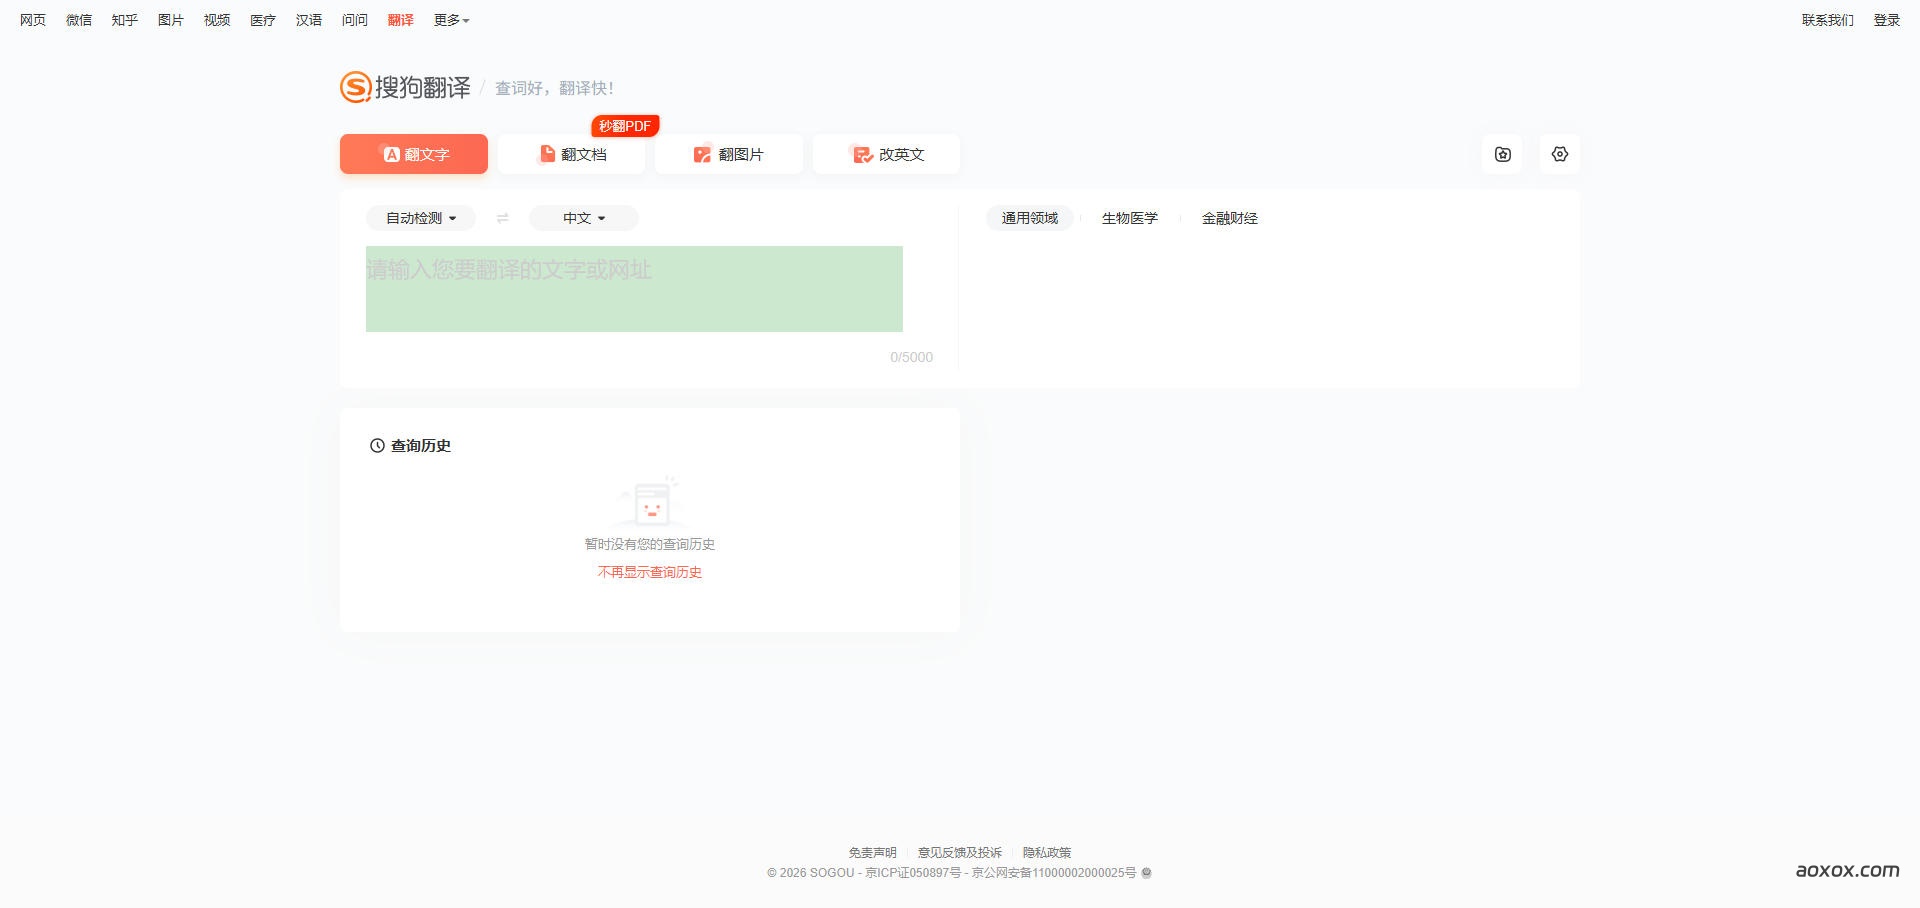
Task: Click the 查询历史 heading
Action: click(421, 446)
